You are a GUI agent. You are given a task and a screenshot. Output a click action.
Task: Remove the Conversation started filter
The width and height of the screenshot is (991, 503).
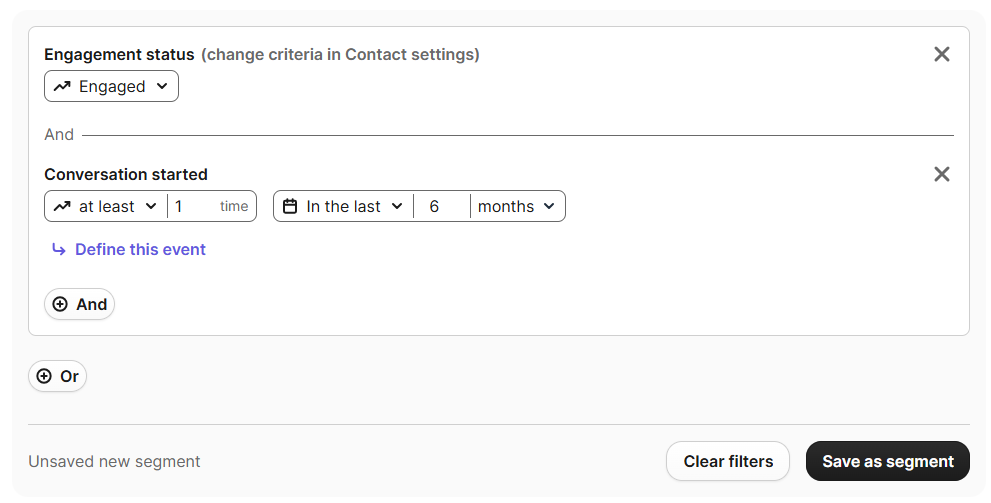click(x=942, y=174)
